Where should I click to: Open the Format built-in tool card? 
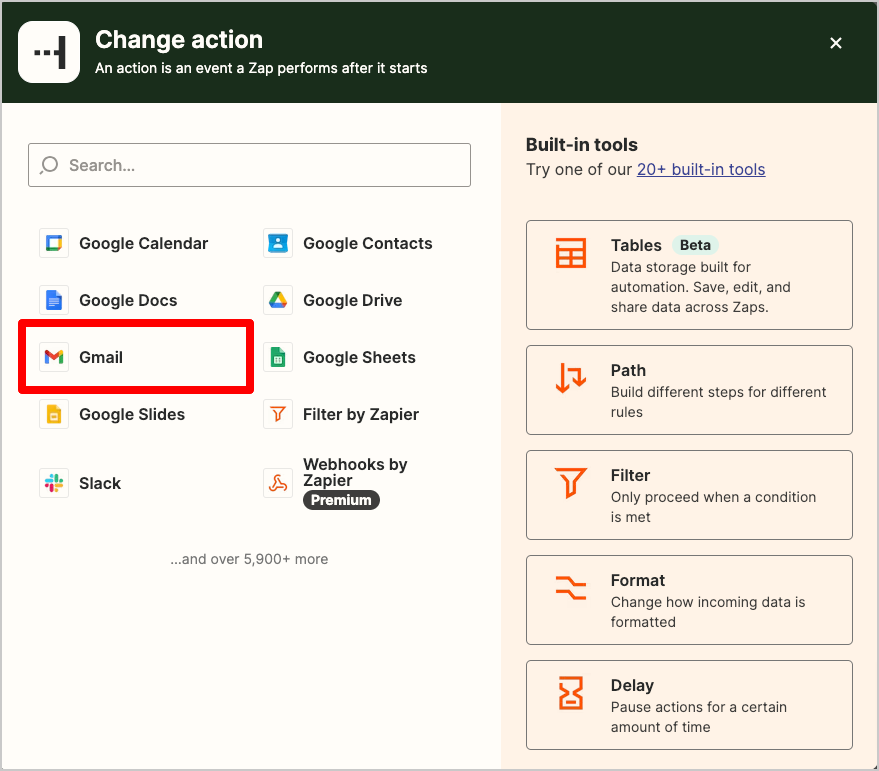tap(689, 600)
